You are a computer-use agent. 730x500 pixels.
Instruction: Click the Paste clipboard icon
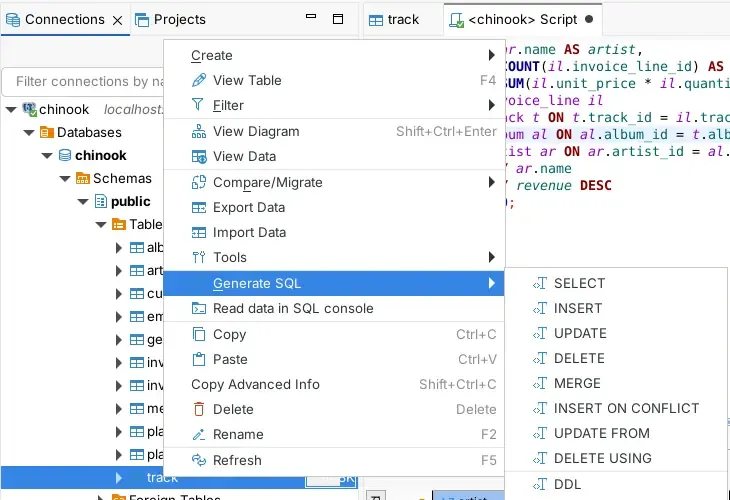(199, 359)
